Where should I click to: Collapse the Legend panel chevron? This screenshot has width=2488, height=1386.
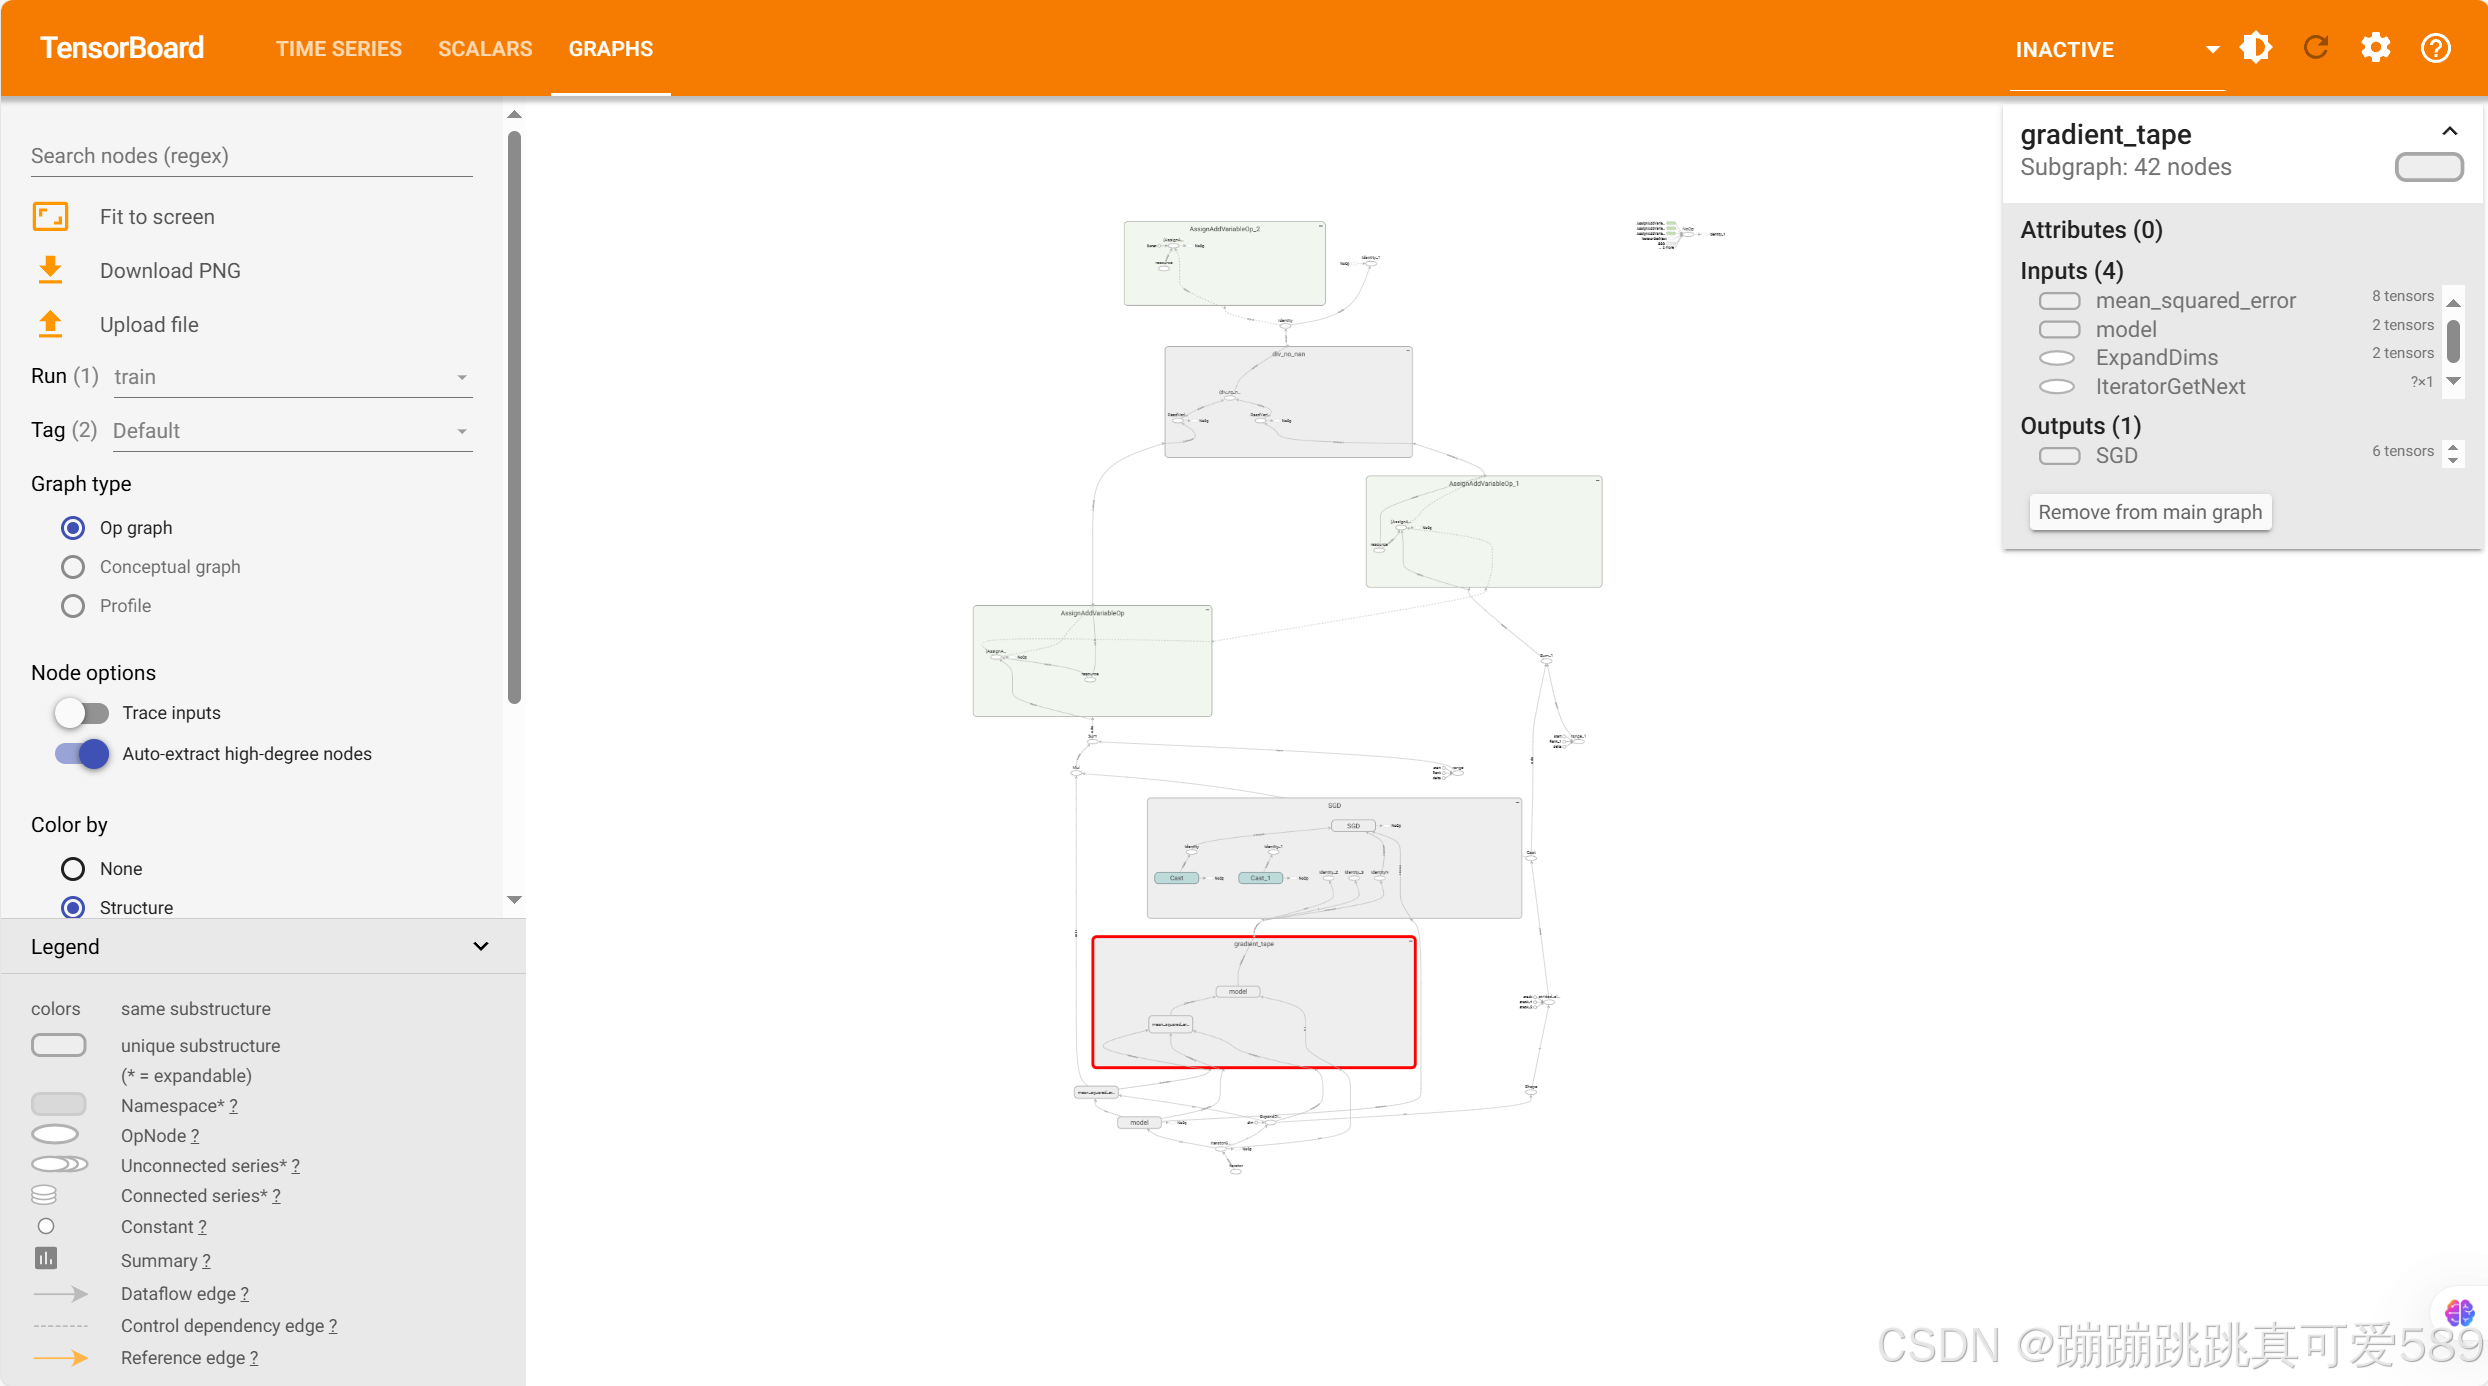pos(481,946)
